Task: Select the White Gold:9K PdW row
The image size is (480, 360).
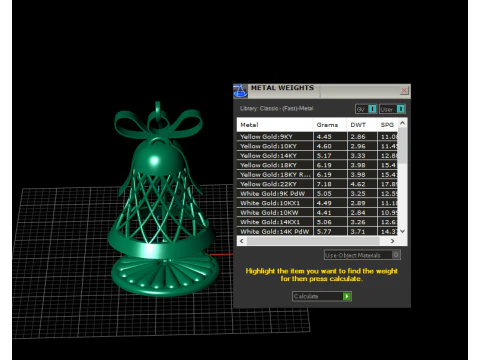Action: [x=317, y=194]
